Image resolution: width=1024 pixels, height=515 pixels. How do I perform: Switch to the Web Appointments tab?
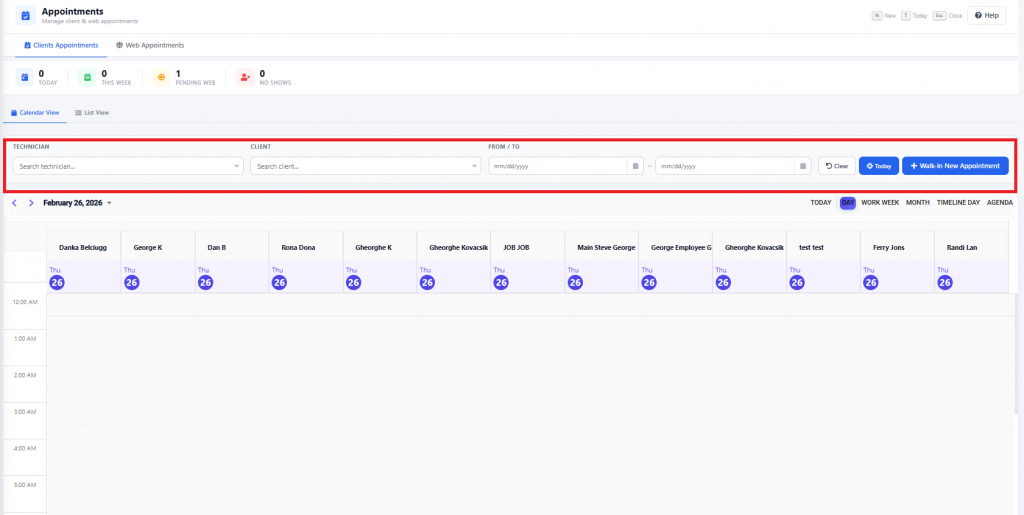150,45
